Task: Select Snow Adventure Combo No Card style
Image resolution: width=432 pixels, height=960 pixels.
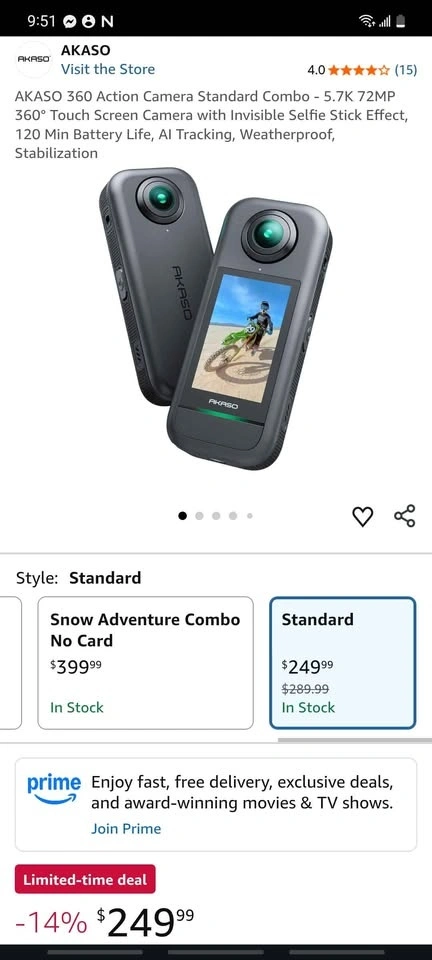Action: point(146,663)
